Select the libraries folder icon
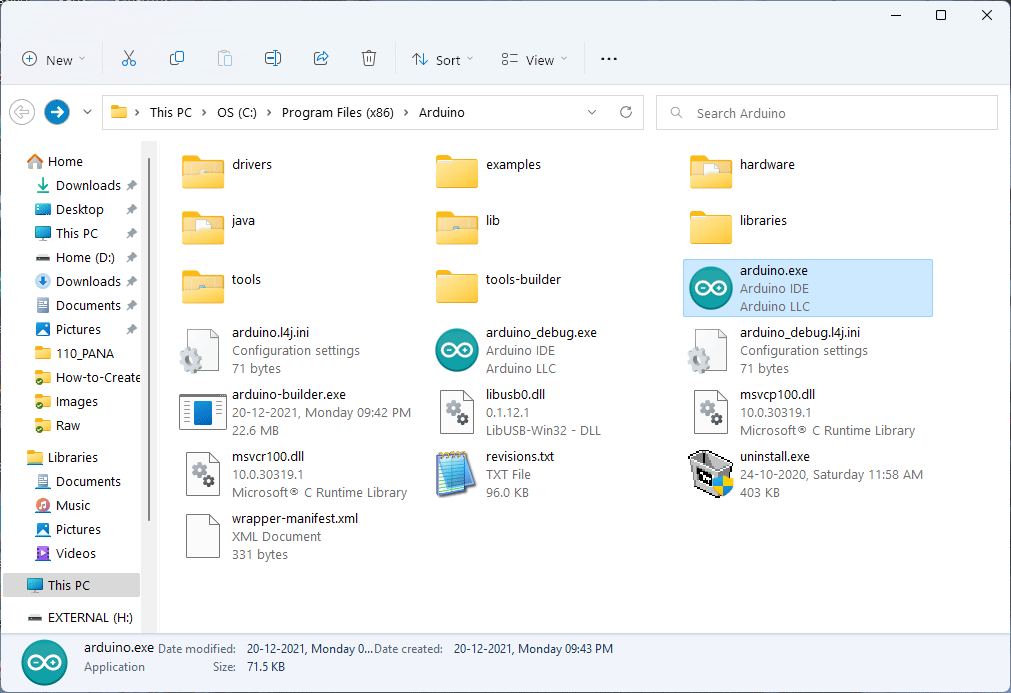This screenshot has height=693, width=1011. (711, 228)
